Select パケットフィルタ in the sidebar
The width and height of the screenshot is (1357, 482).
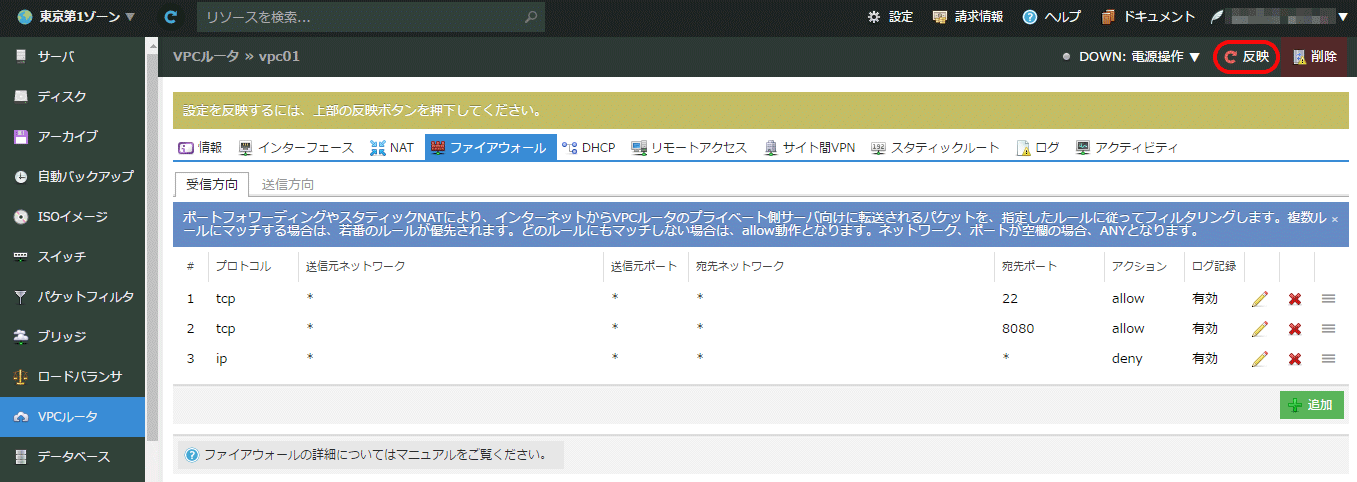(x=72, y=297)
